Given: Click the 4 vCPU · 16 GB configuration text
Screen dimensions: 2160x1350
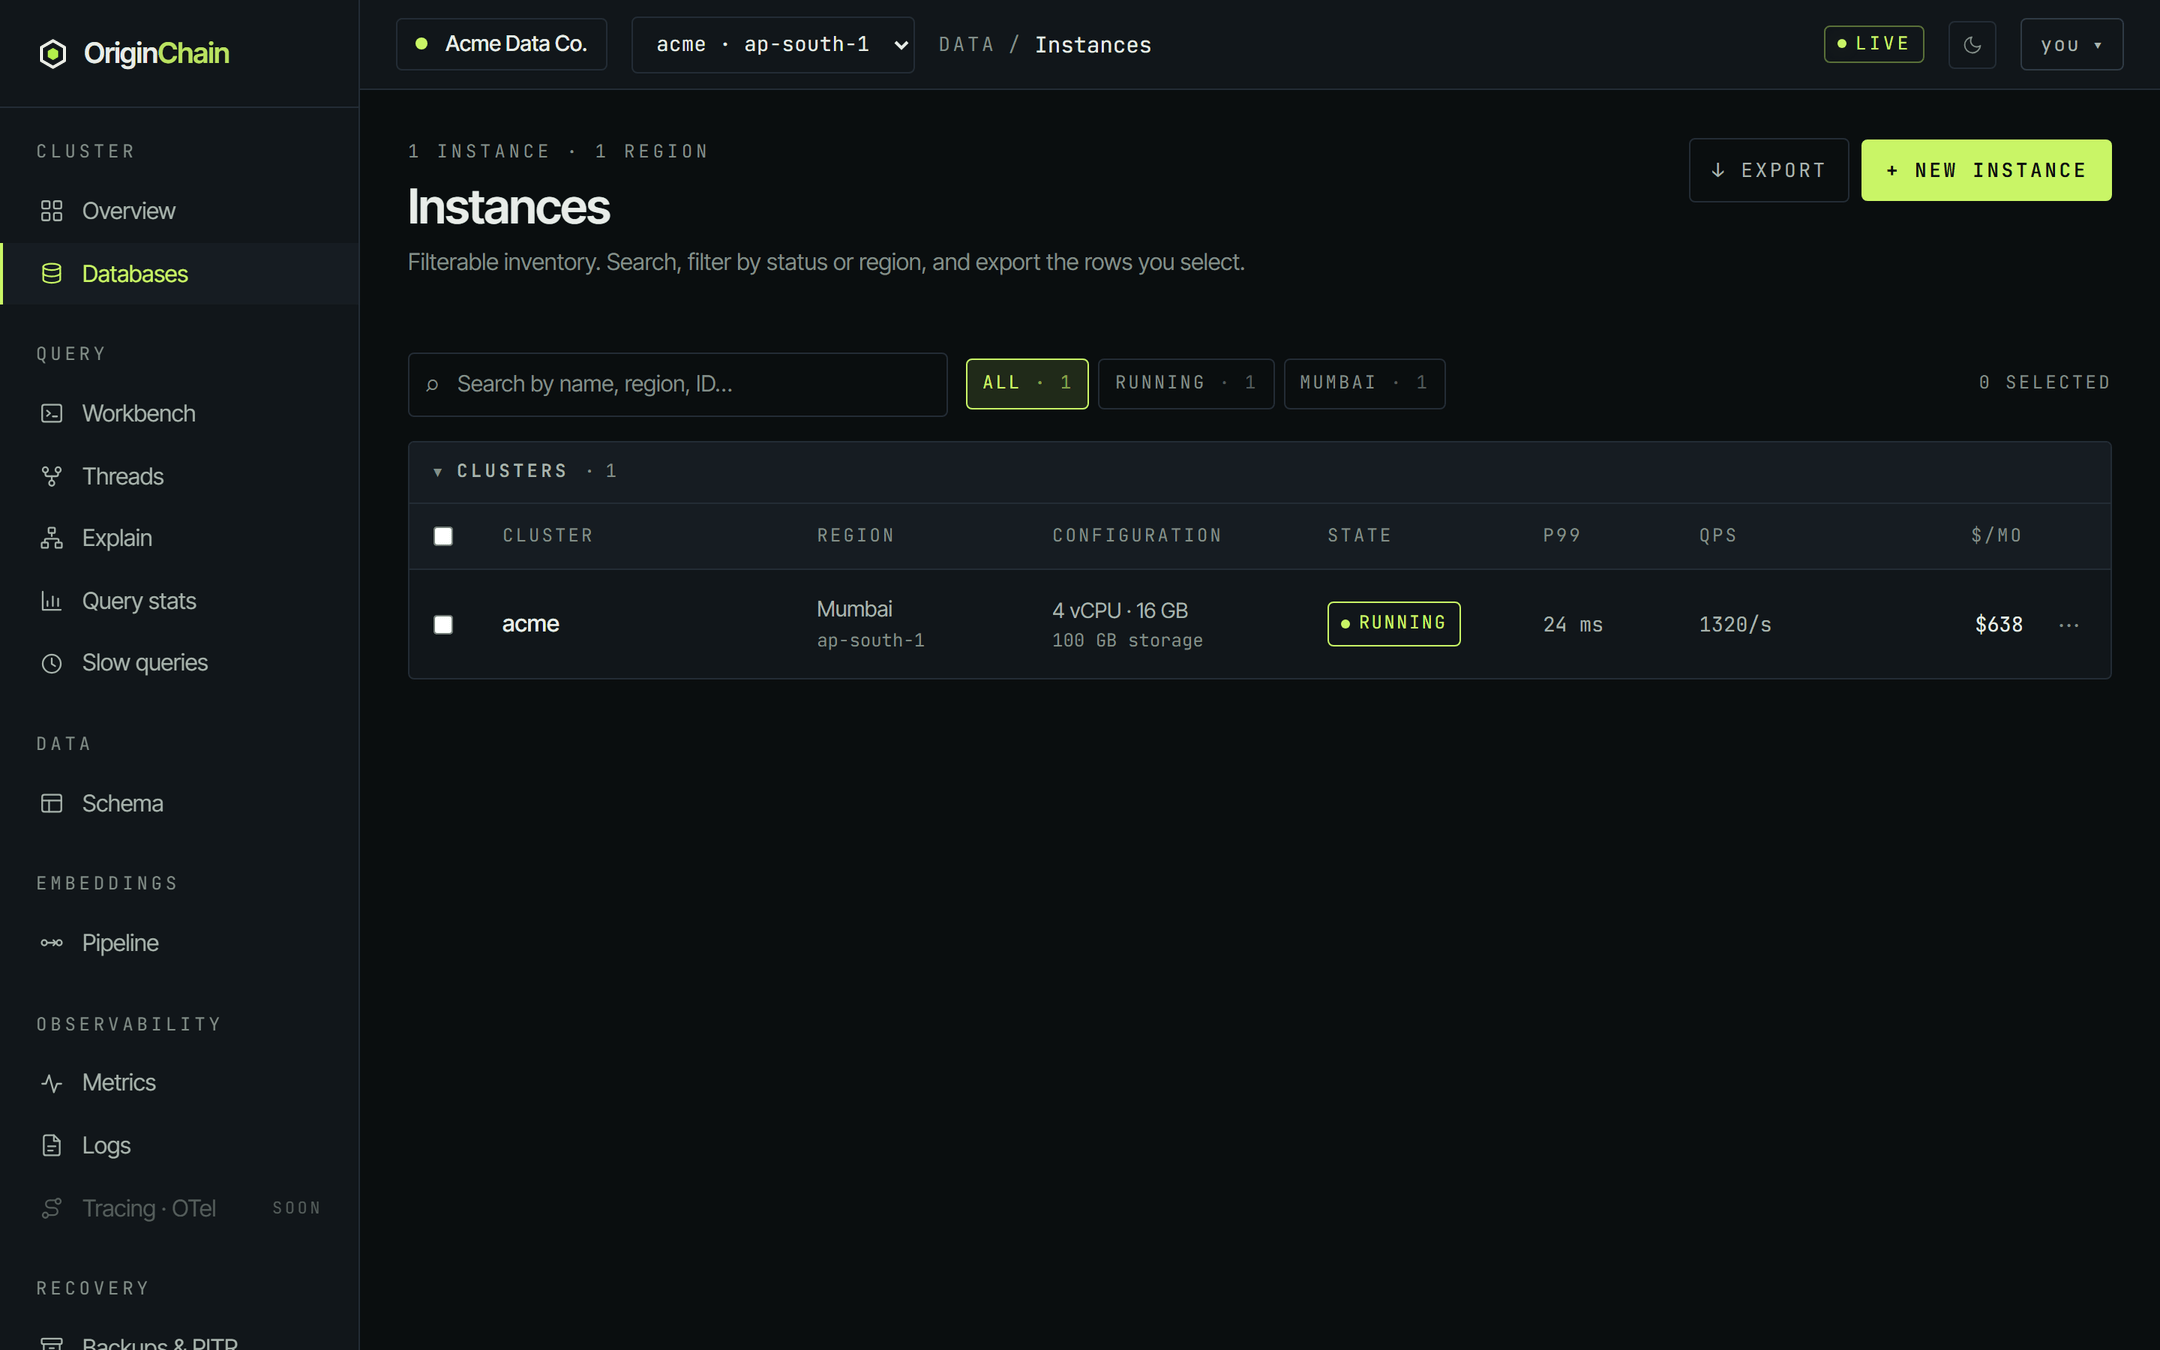Looking at the screenshot, I should pyautogui.click(x=1120, y=610).
